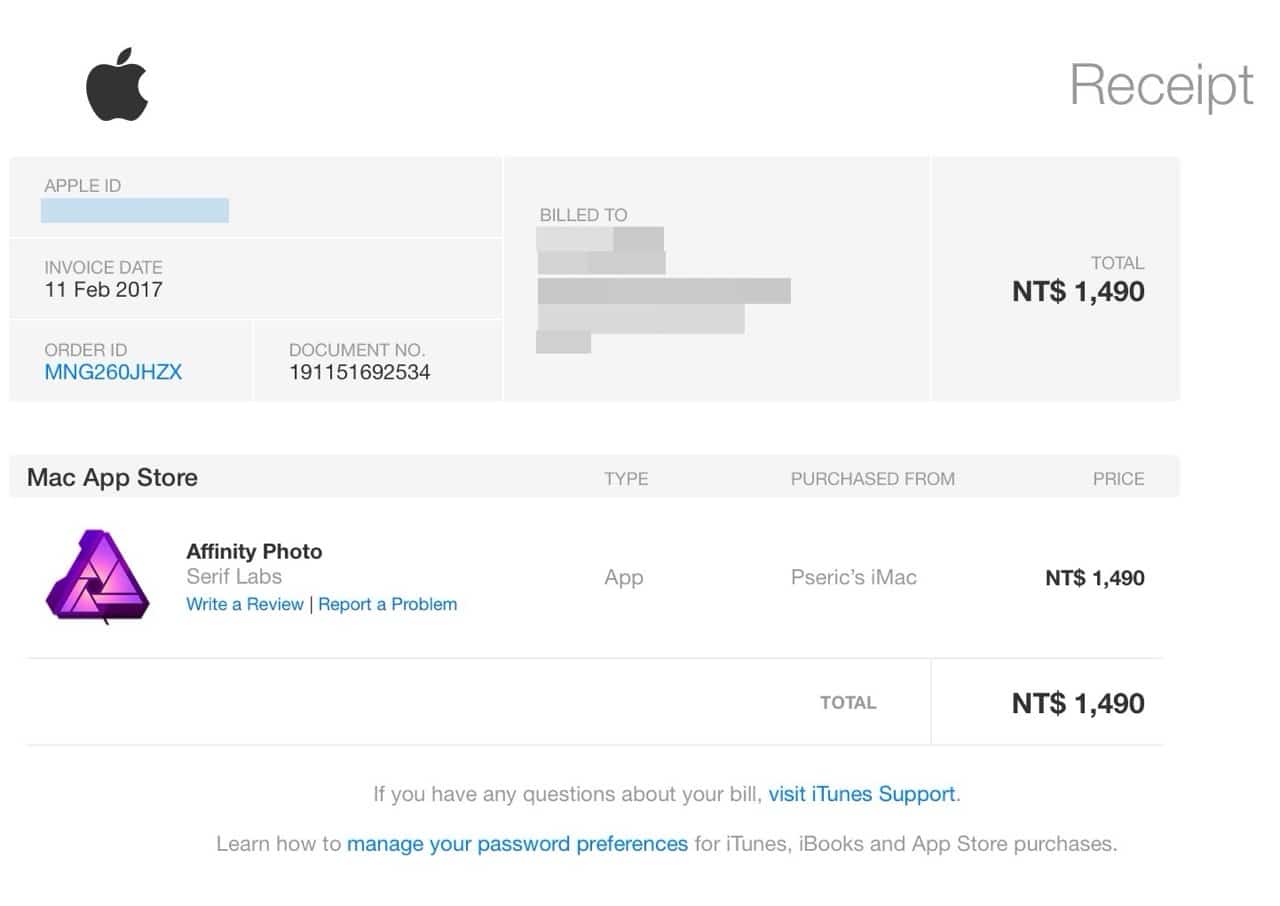The height and width of the screenshot is (906, 1280).
Task: Select the redacted Apple ID field
Action: (135, 211)
